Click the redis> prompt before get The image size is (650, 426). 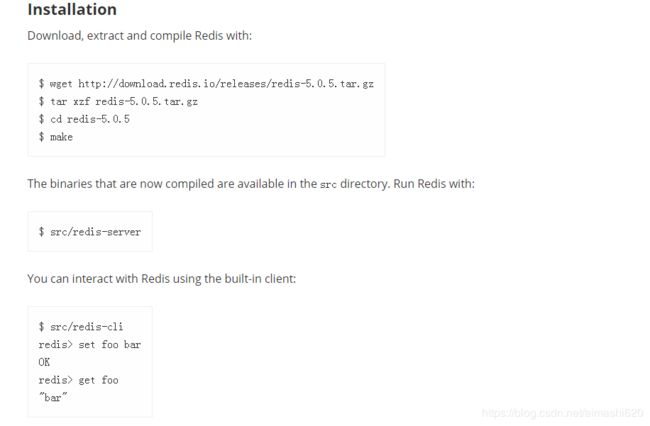point(53,380)
